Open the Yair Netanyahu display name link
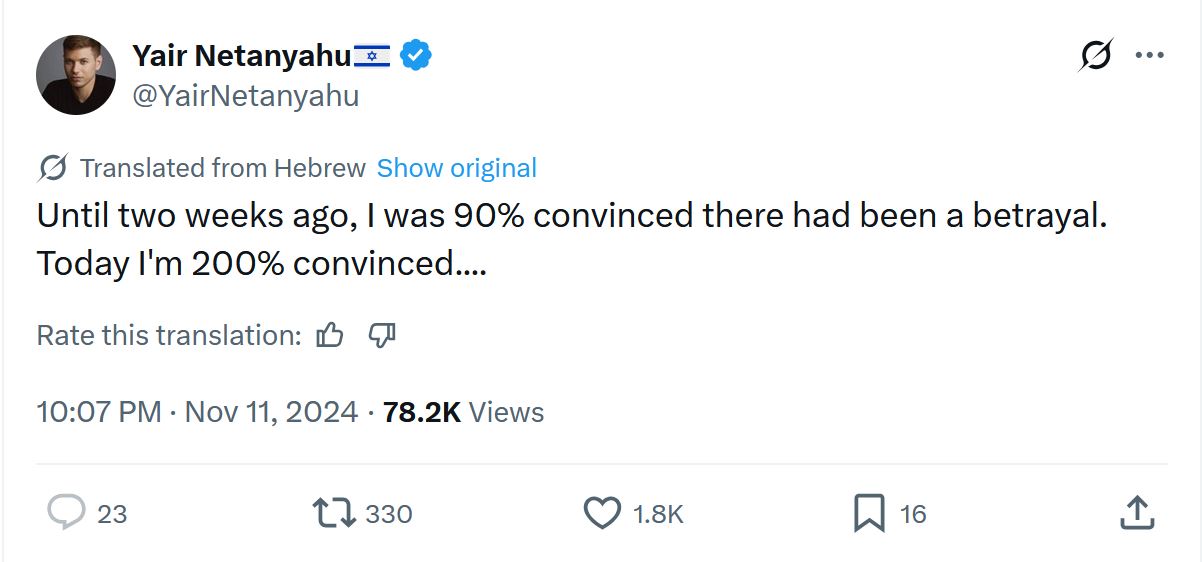The width and height of the screenshot is (1202, 562). 240,56
